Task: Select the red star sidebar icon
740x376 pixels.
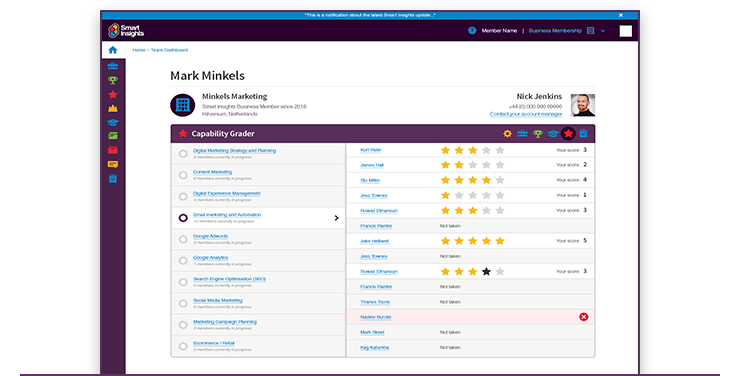Action: (113, 94)
